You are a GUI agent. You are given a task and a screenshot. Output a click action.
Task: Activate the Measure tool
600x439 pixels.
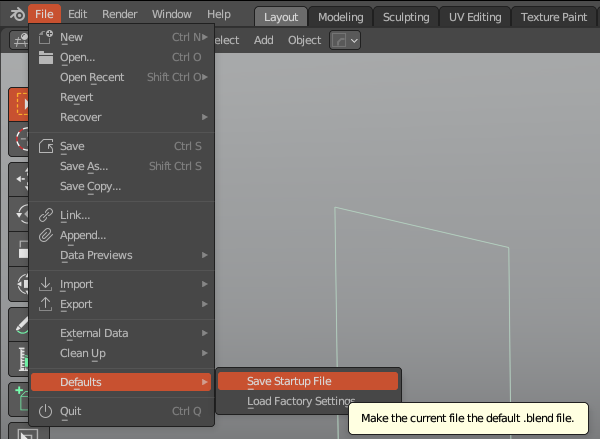click(x=19, y=359)
